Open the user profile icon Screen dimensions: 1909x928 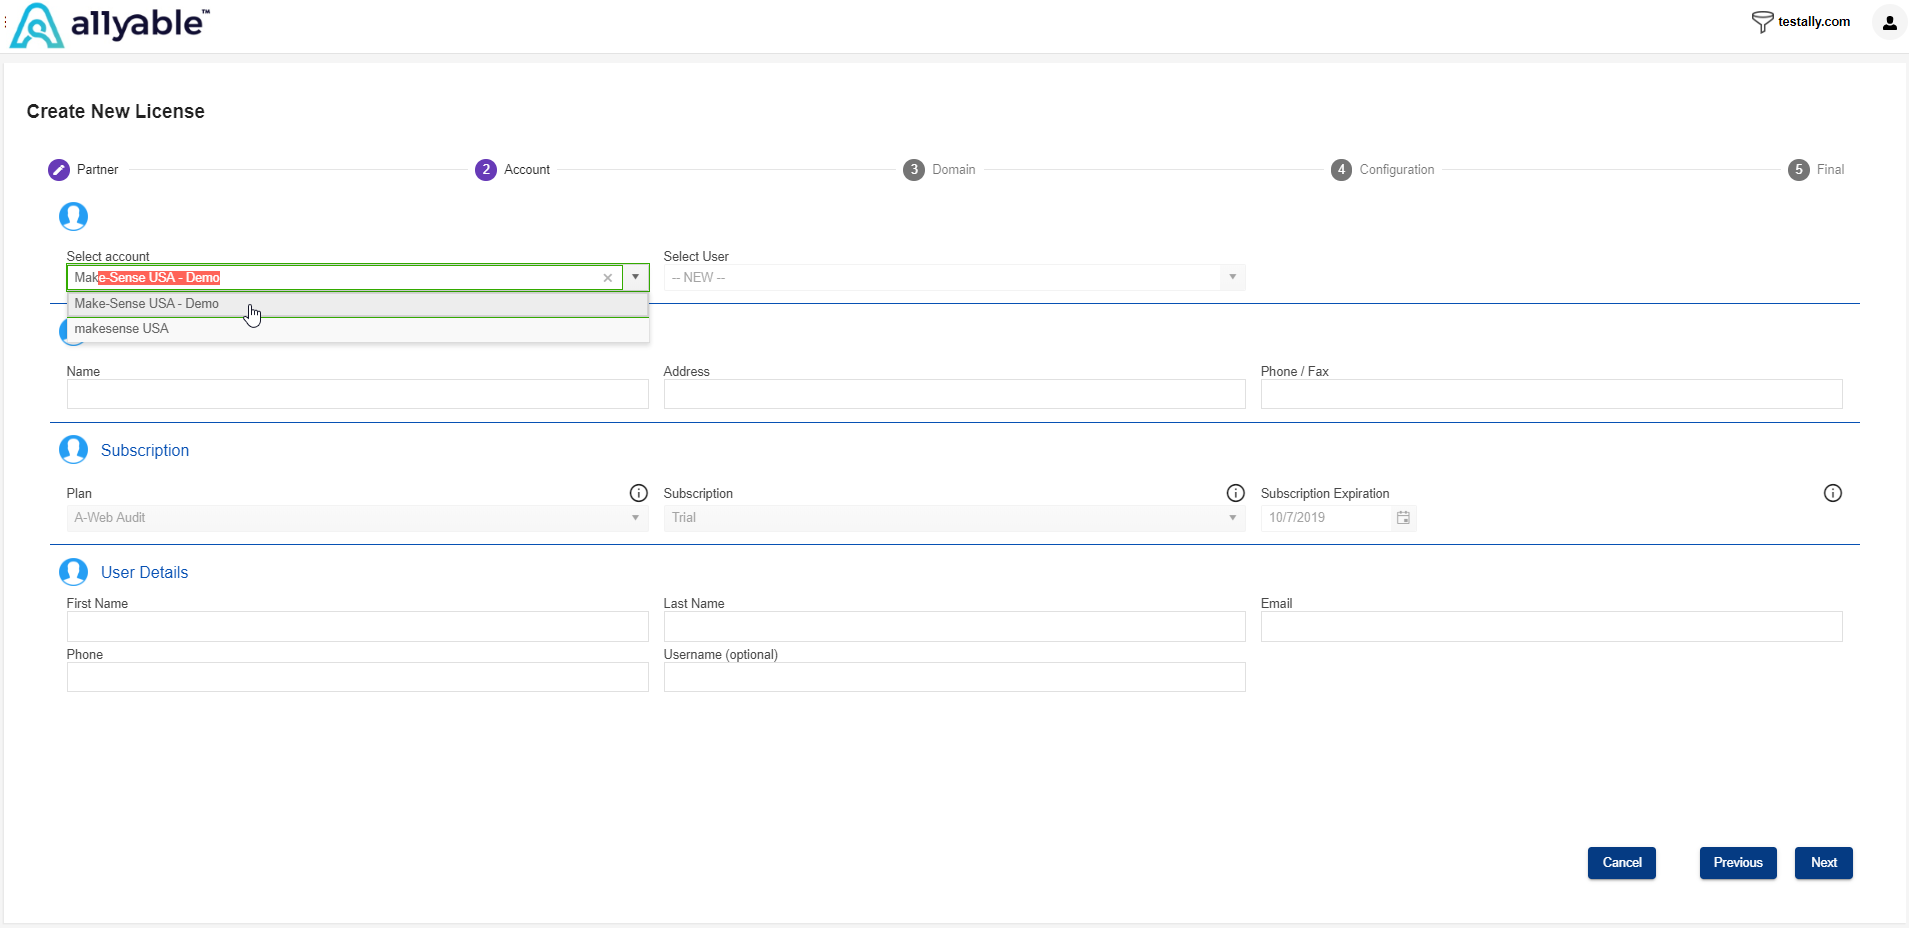click(x=1889, y=23)
